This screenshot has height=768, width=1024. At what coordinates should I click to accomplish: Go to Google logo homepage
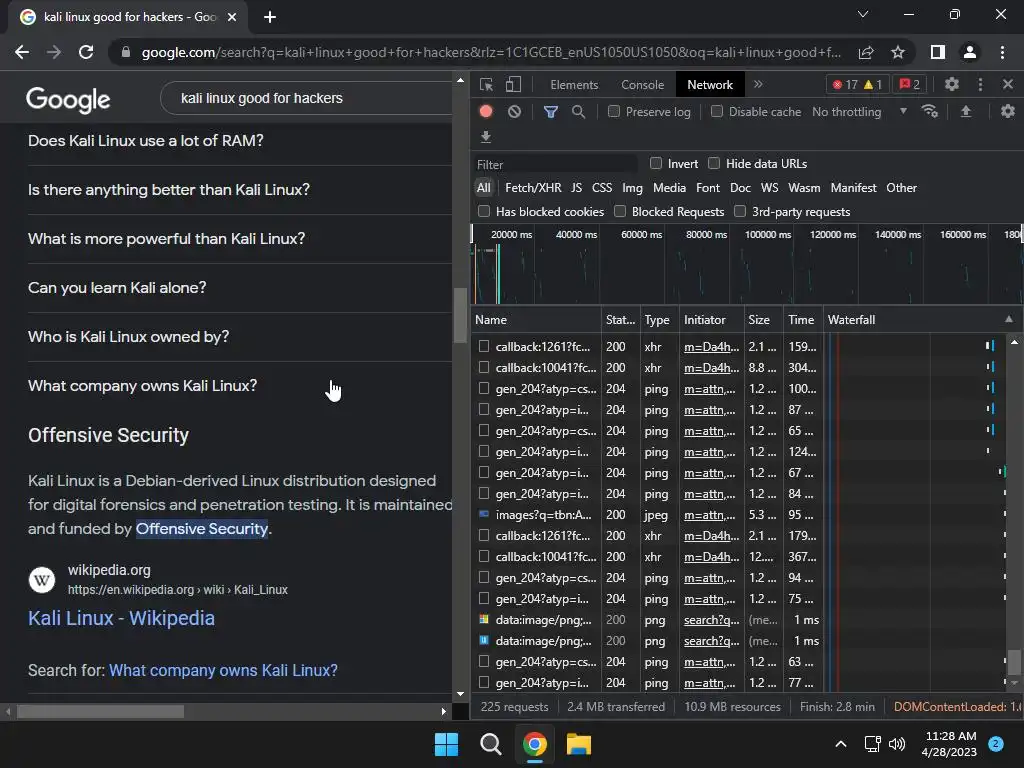(x=68, y=99)
